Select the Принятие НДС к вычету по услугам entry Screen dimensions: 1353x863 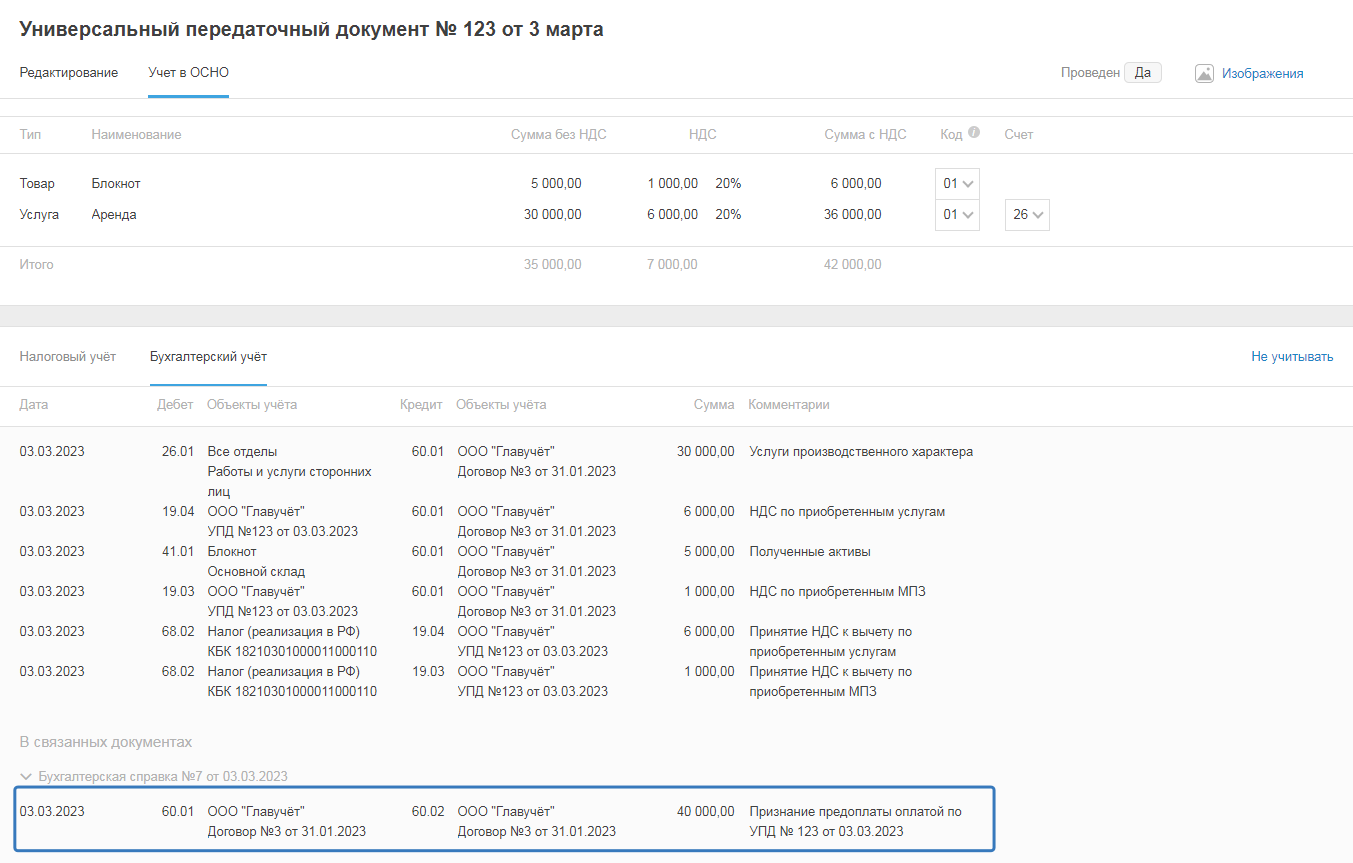(x=830, y=641)
